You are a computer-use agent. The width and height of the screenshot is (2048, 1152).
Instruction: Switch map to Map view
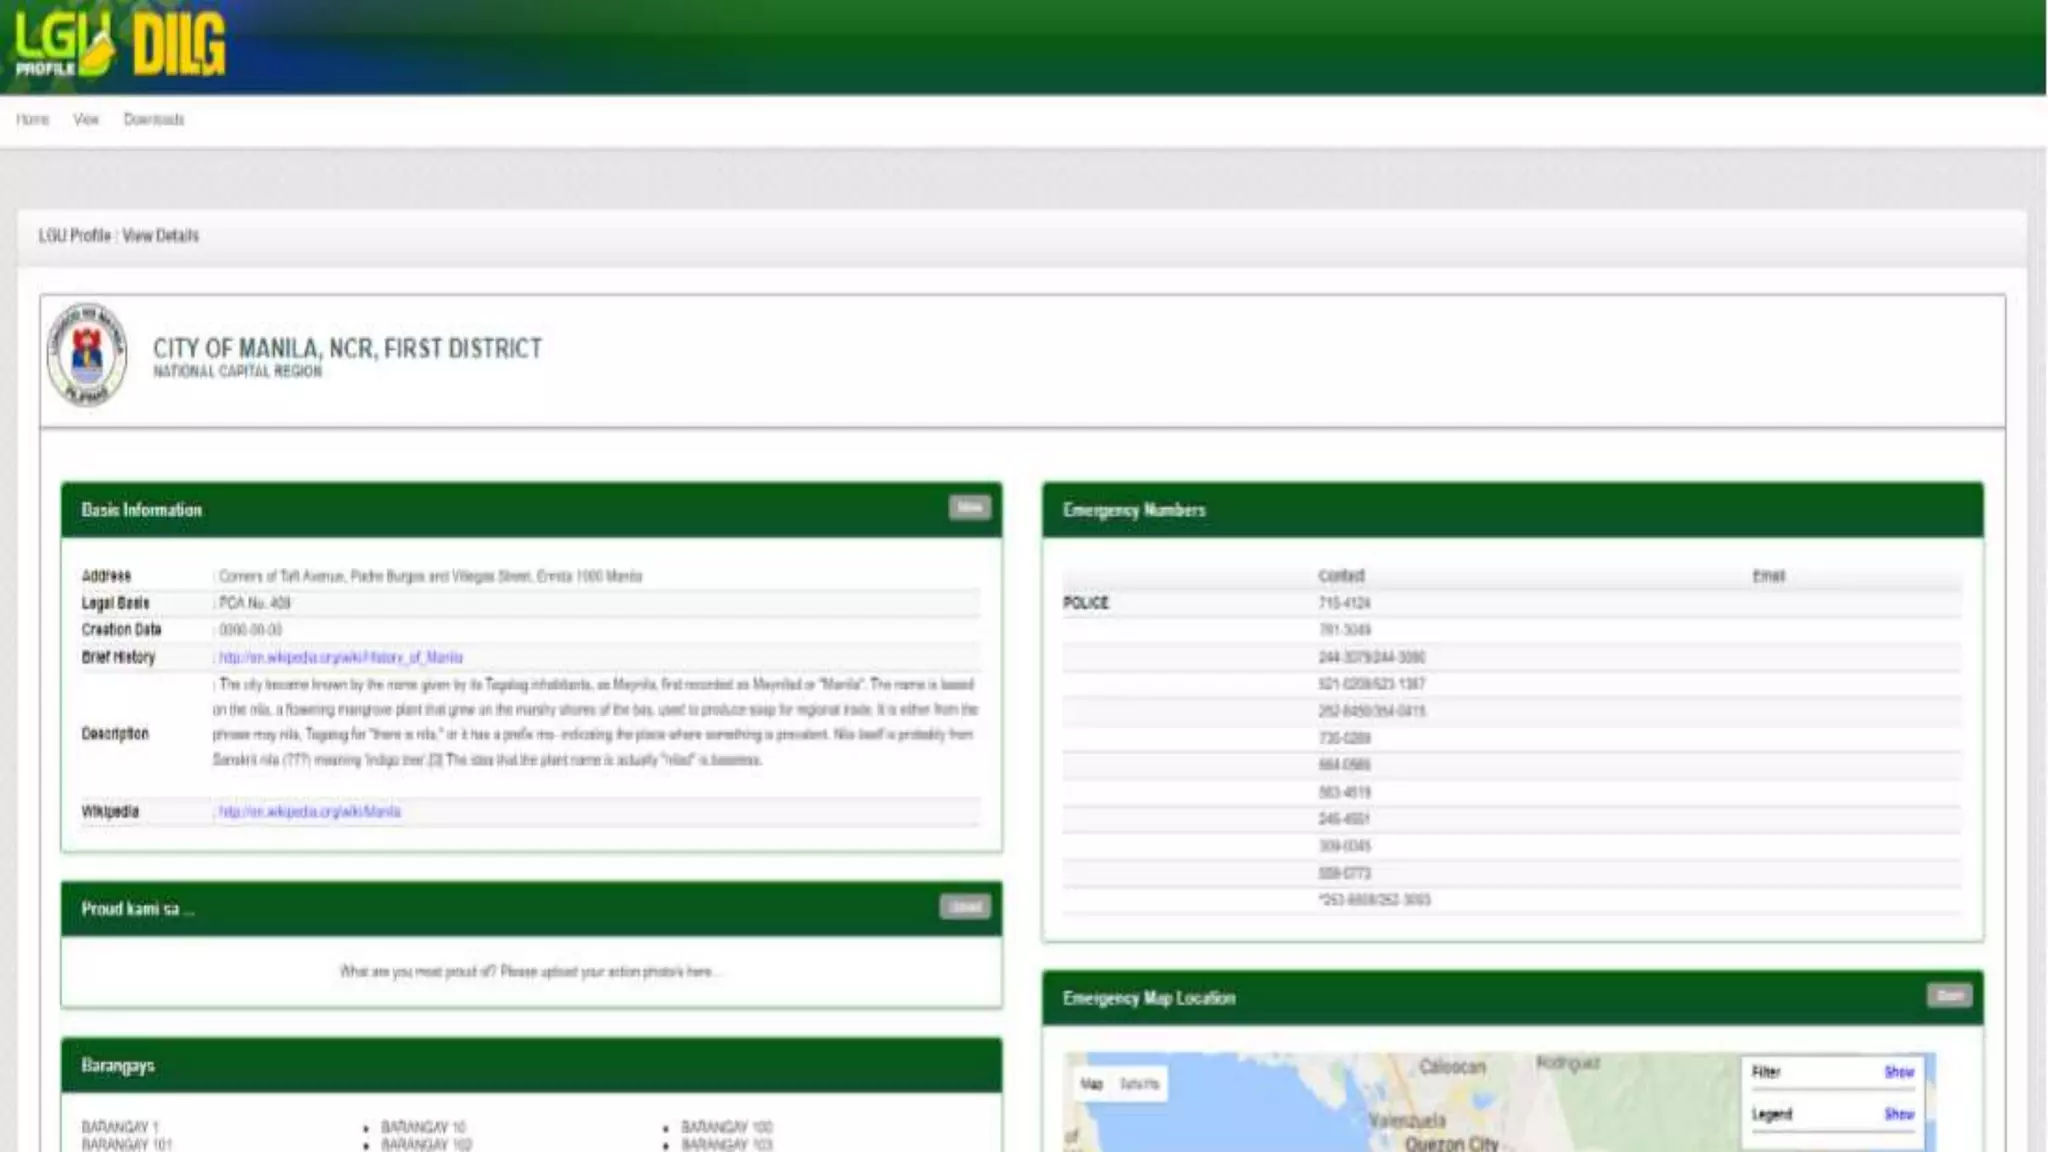(x=1091, y=1084)
